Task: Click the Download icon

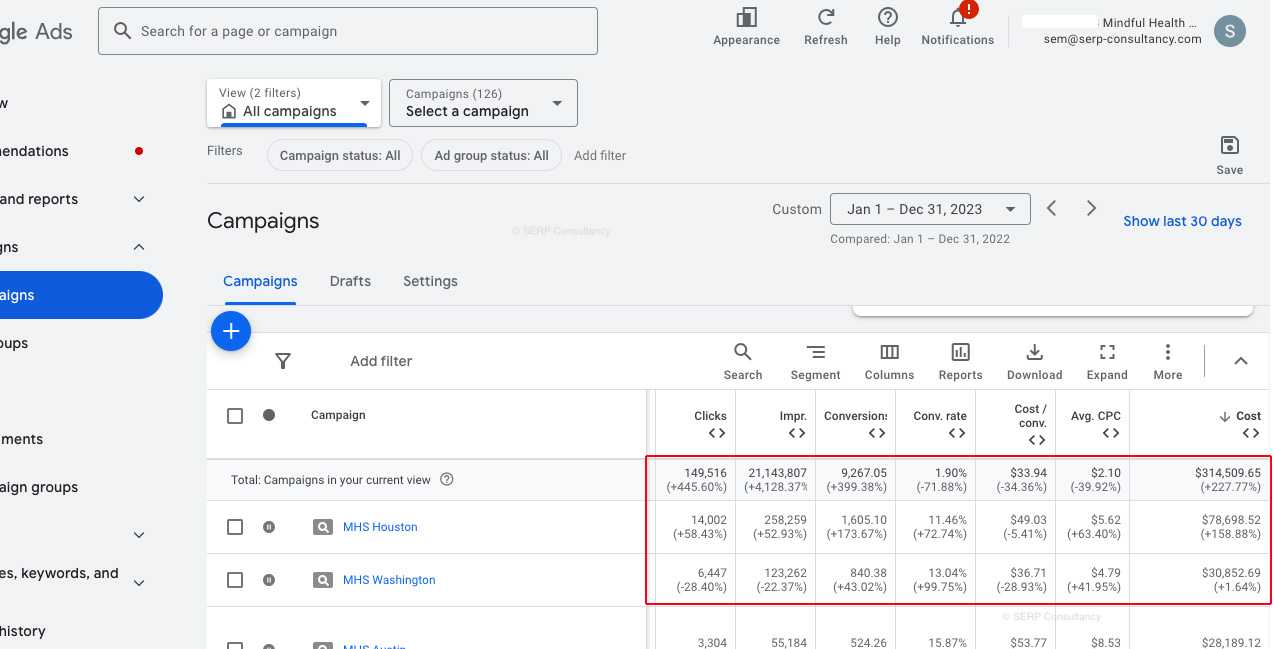Action: pyautogui.click(x=1034, y=352)
